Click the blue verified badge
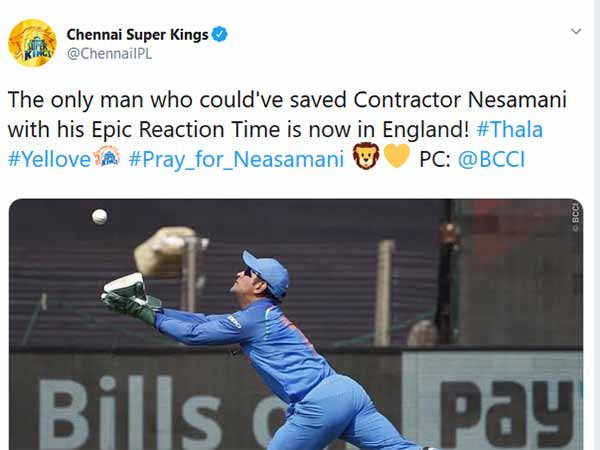Image resolution: width=600 pixels, height=450 pixels. pyautogui.click(x=220, y=34)
